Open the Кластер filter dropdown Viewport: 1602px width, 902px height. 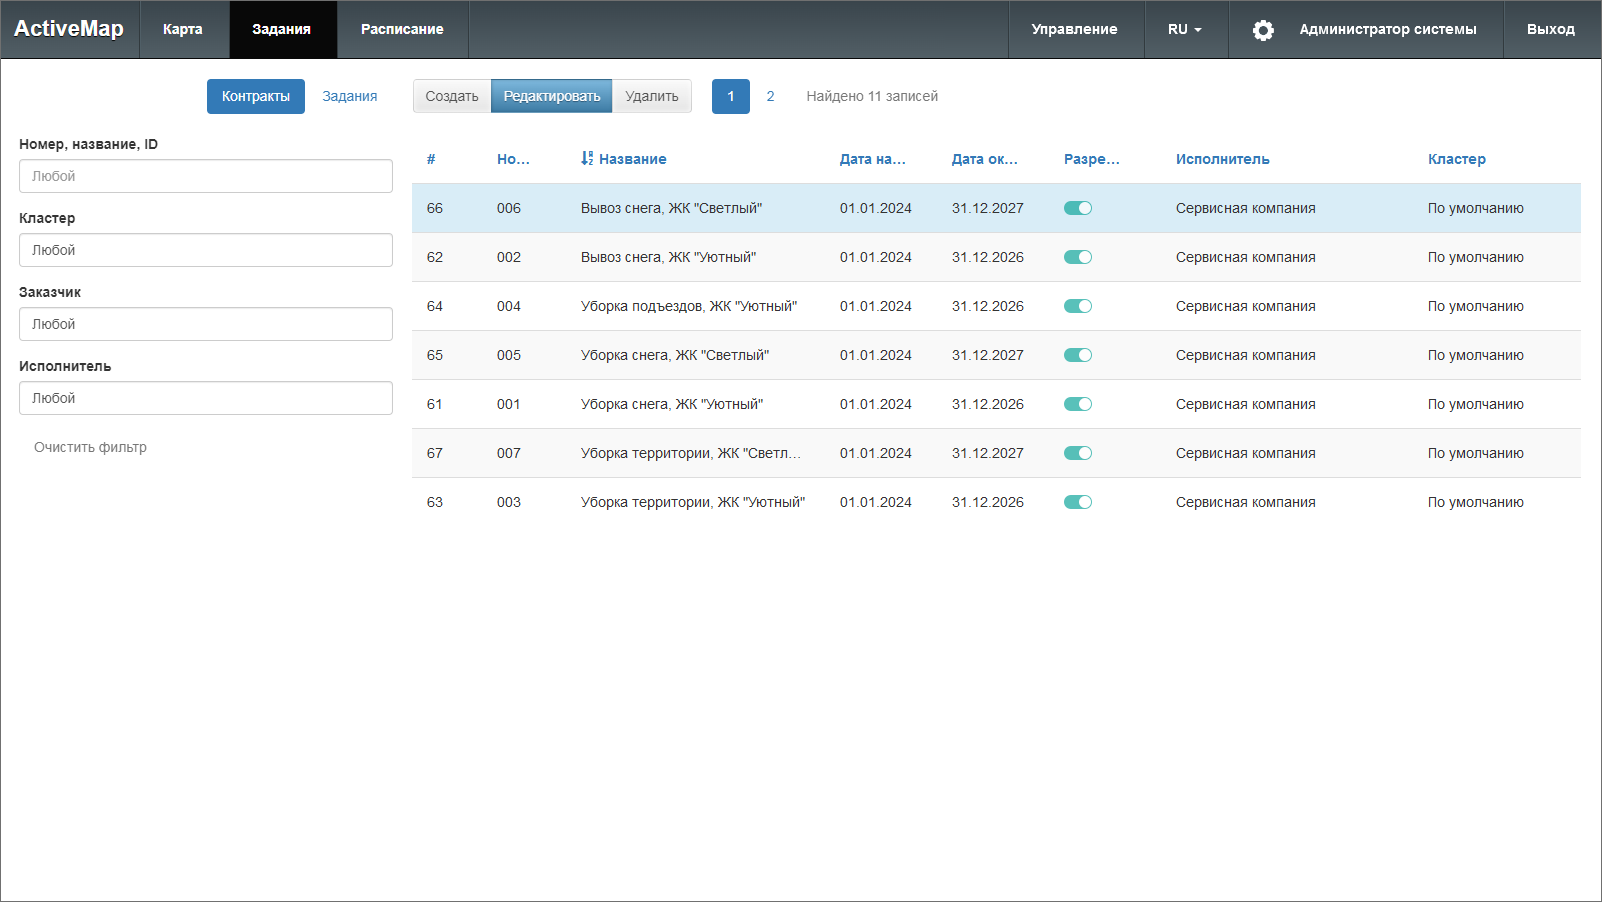[x=206, y=250]
